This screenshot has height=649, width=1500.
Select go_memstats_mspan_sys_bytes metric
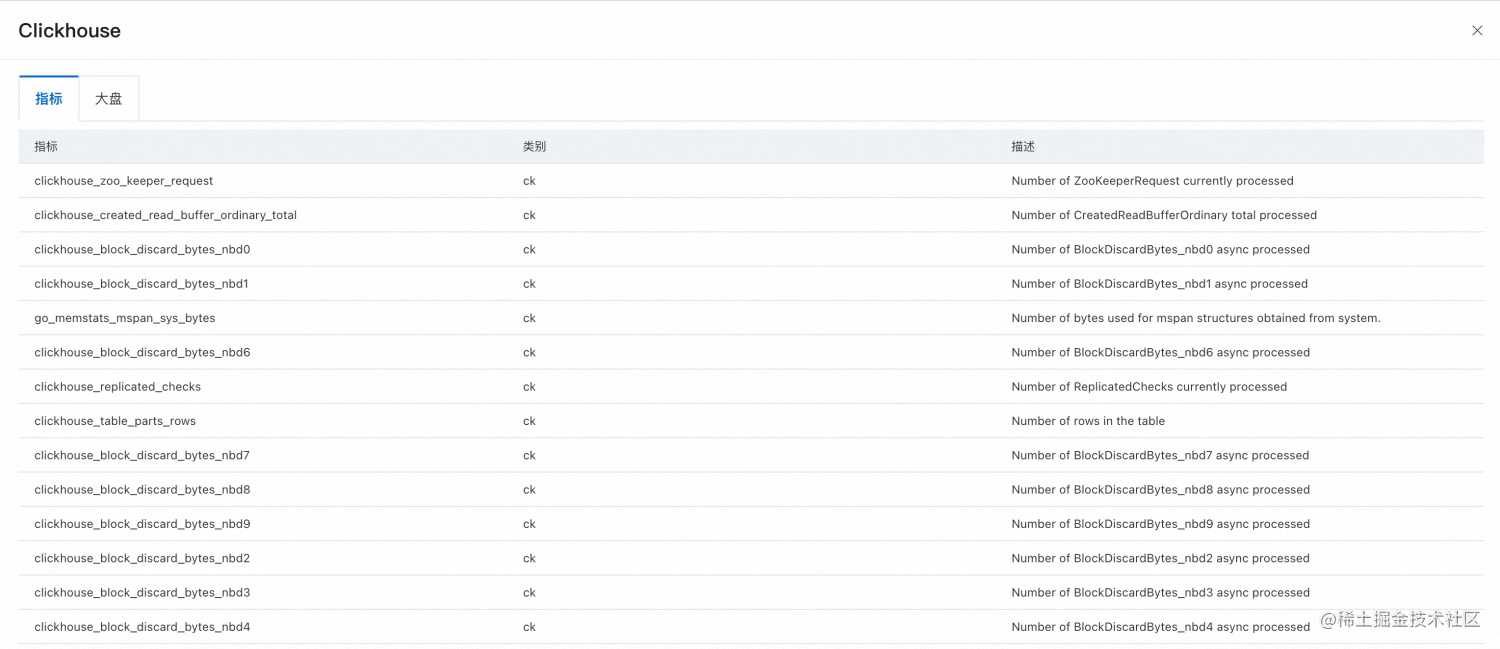pos(125,318)
